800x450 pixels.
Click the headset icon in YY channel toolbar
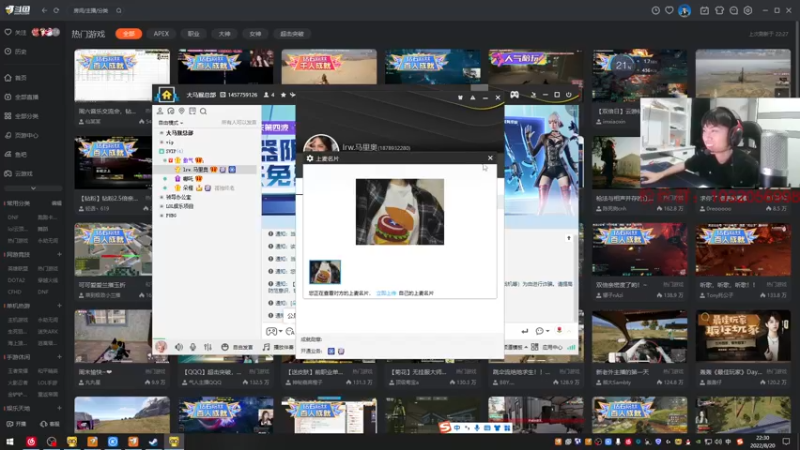tap(171, 111)
